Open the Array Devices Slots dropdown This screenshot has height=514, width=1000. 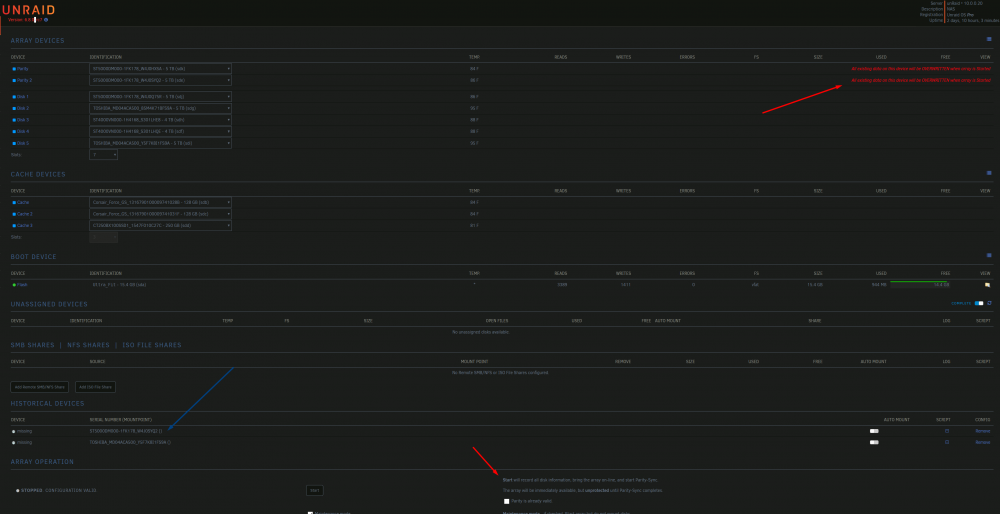(x=103, y=154)
